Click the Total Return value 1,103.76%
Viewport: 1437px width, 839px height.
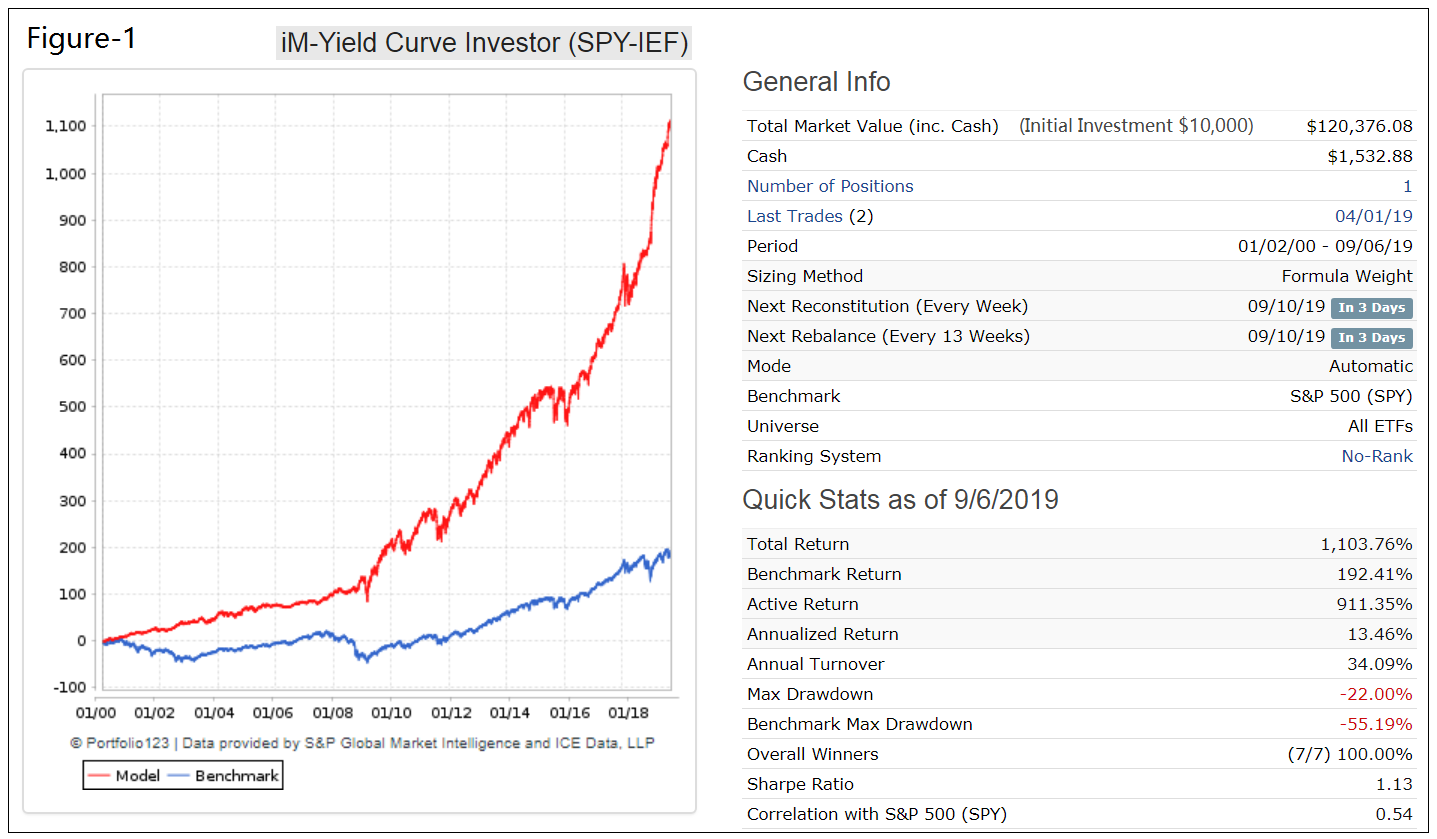click(1366, 544)
